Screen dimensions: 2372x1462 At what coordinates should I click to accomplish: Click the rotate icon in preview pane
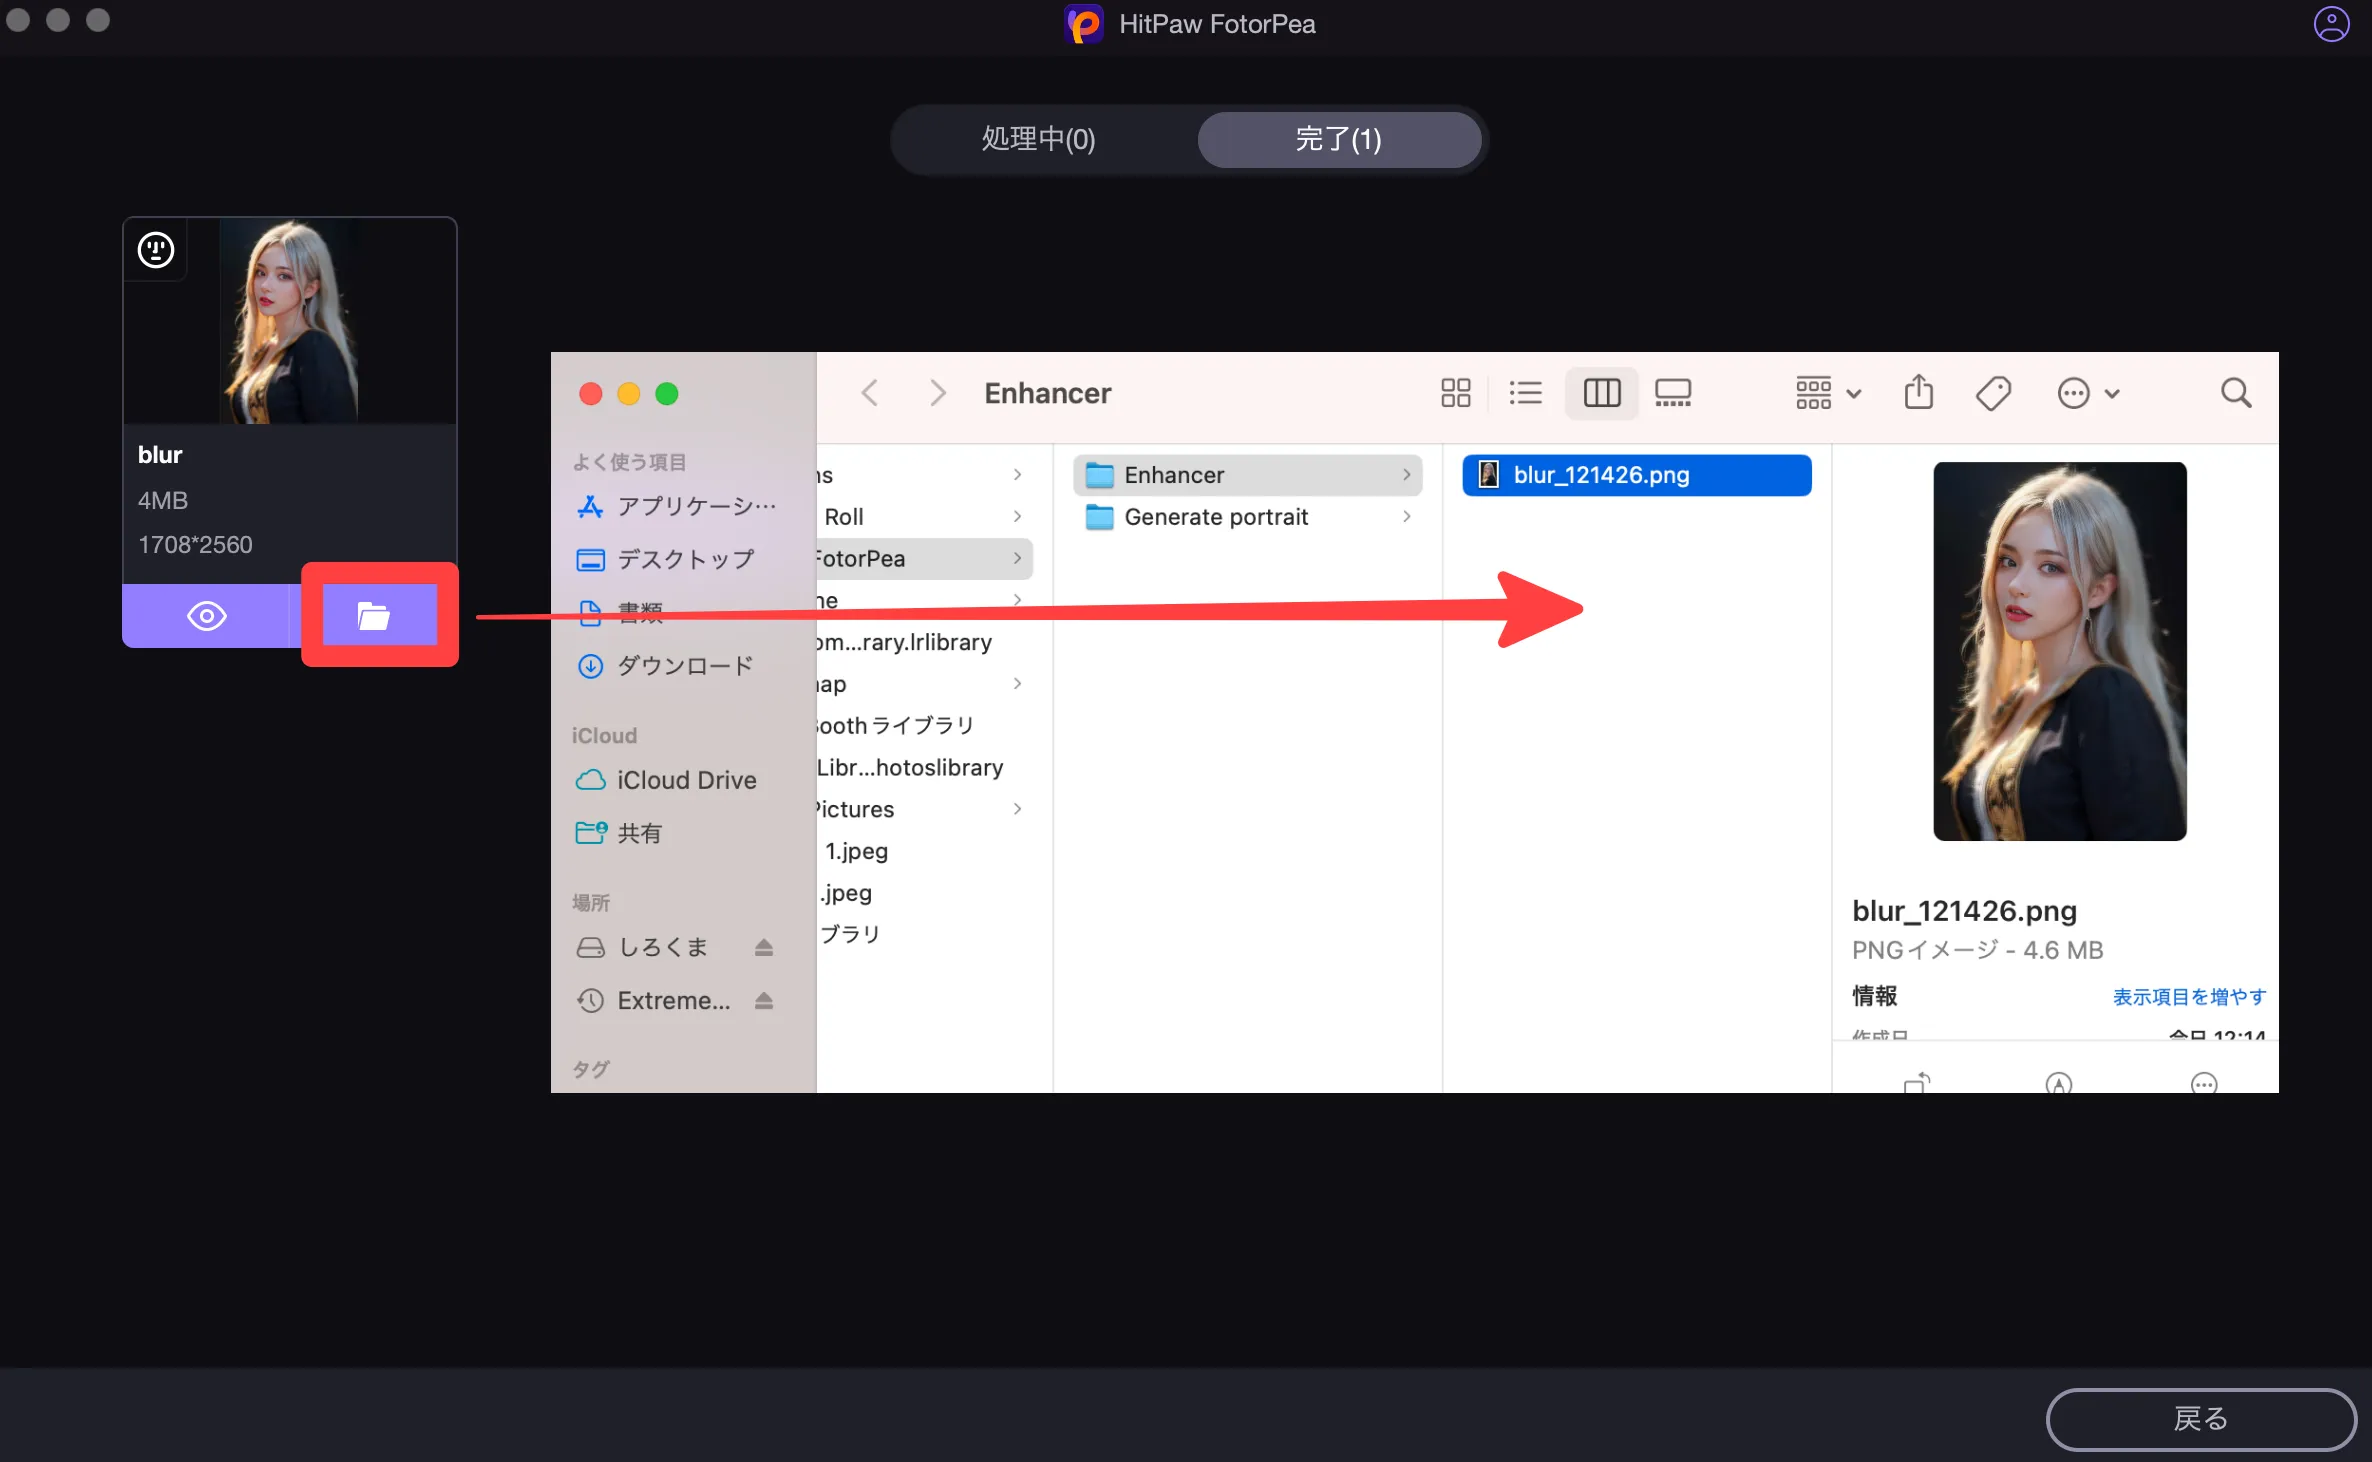pos(1917,1083)
